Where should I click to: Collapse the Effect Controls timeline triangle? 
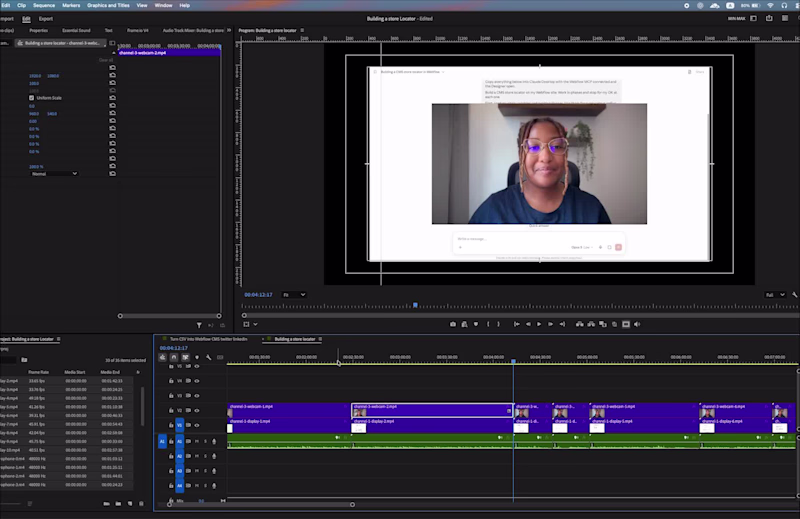pos(114,53)
